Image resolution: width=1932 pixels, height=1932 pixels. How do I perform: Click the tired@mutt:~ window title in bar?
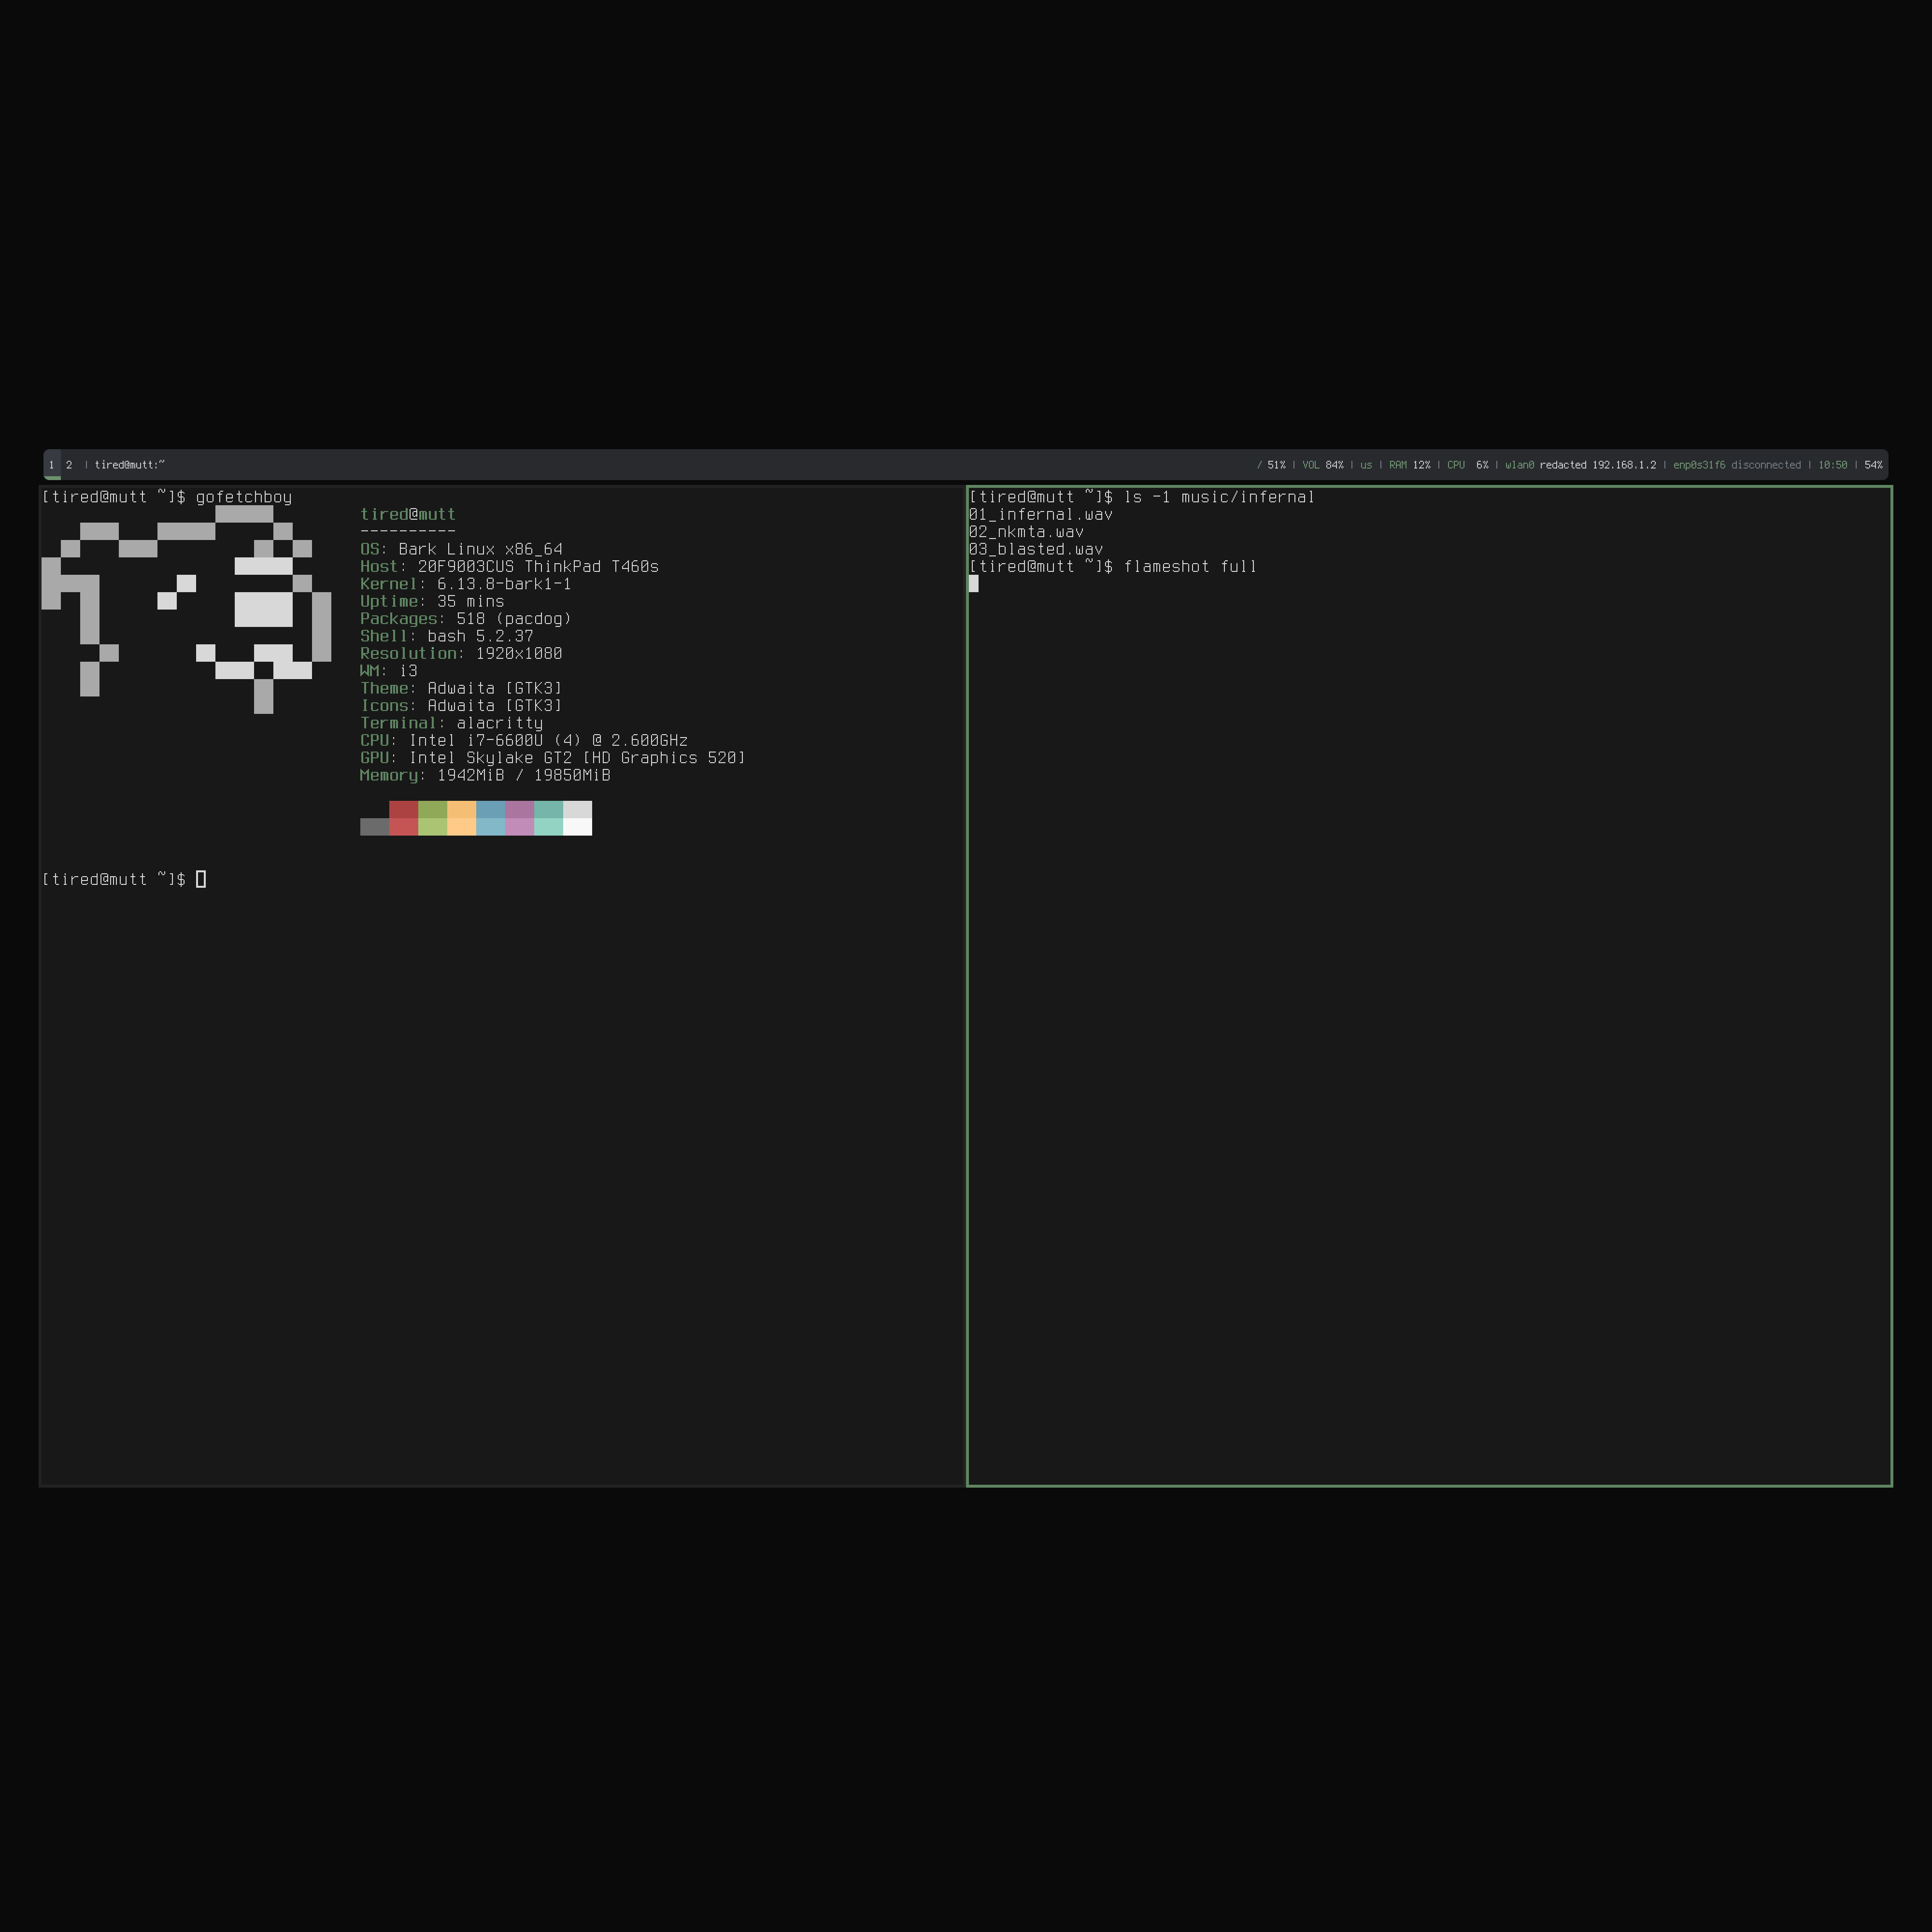tap(130, 465)
